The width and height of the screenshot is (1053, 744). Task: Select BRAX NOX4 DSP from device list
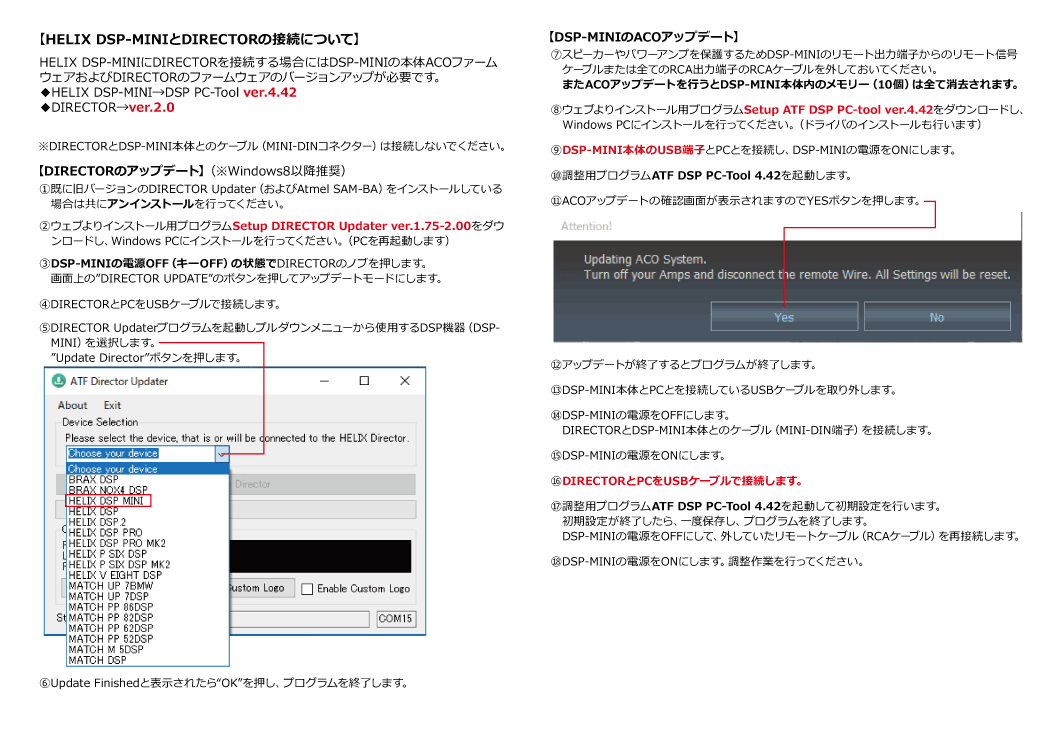[148, 490]
